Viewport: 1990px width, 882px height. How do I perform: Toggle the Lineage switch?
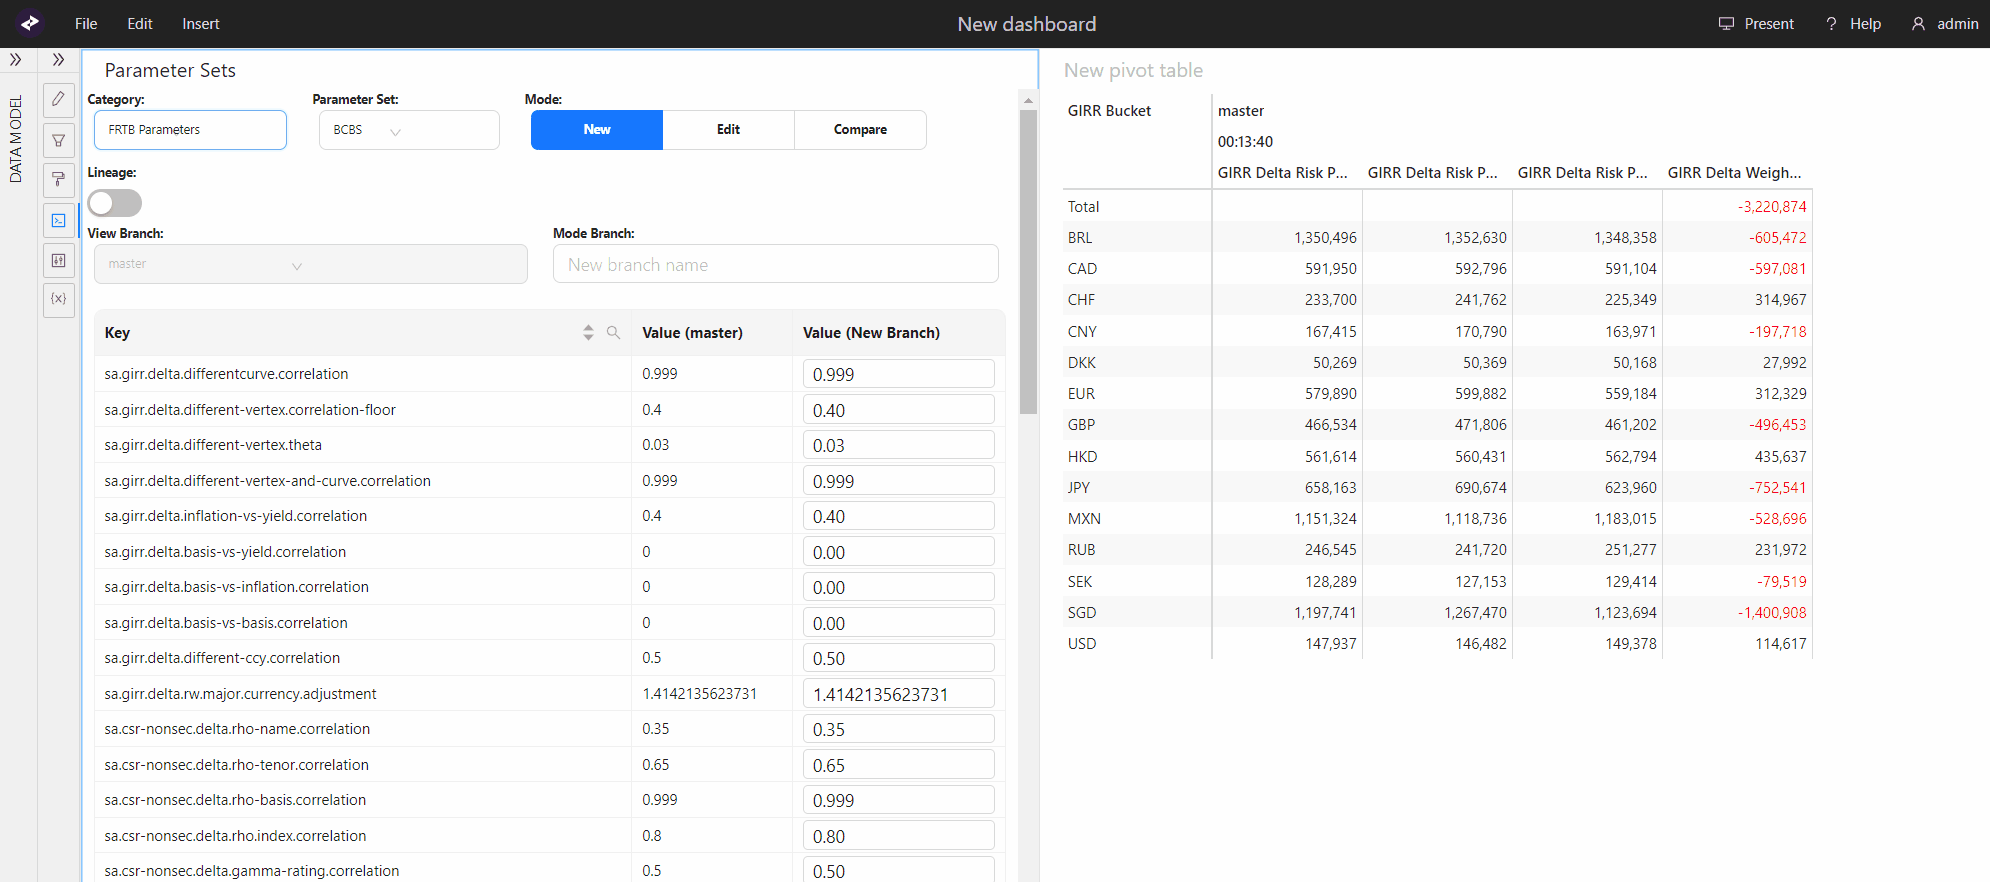pyautogui.click(x=115, y=203)
